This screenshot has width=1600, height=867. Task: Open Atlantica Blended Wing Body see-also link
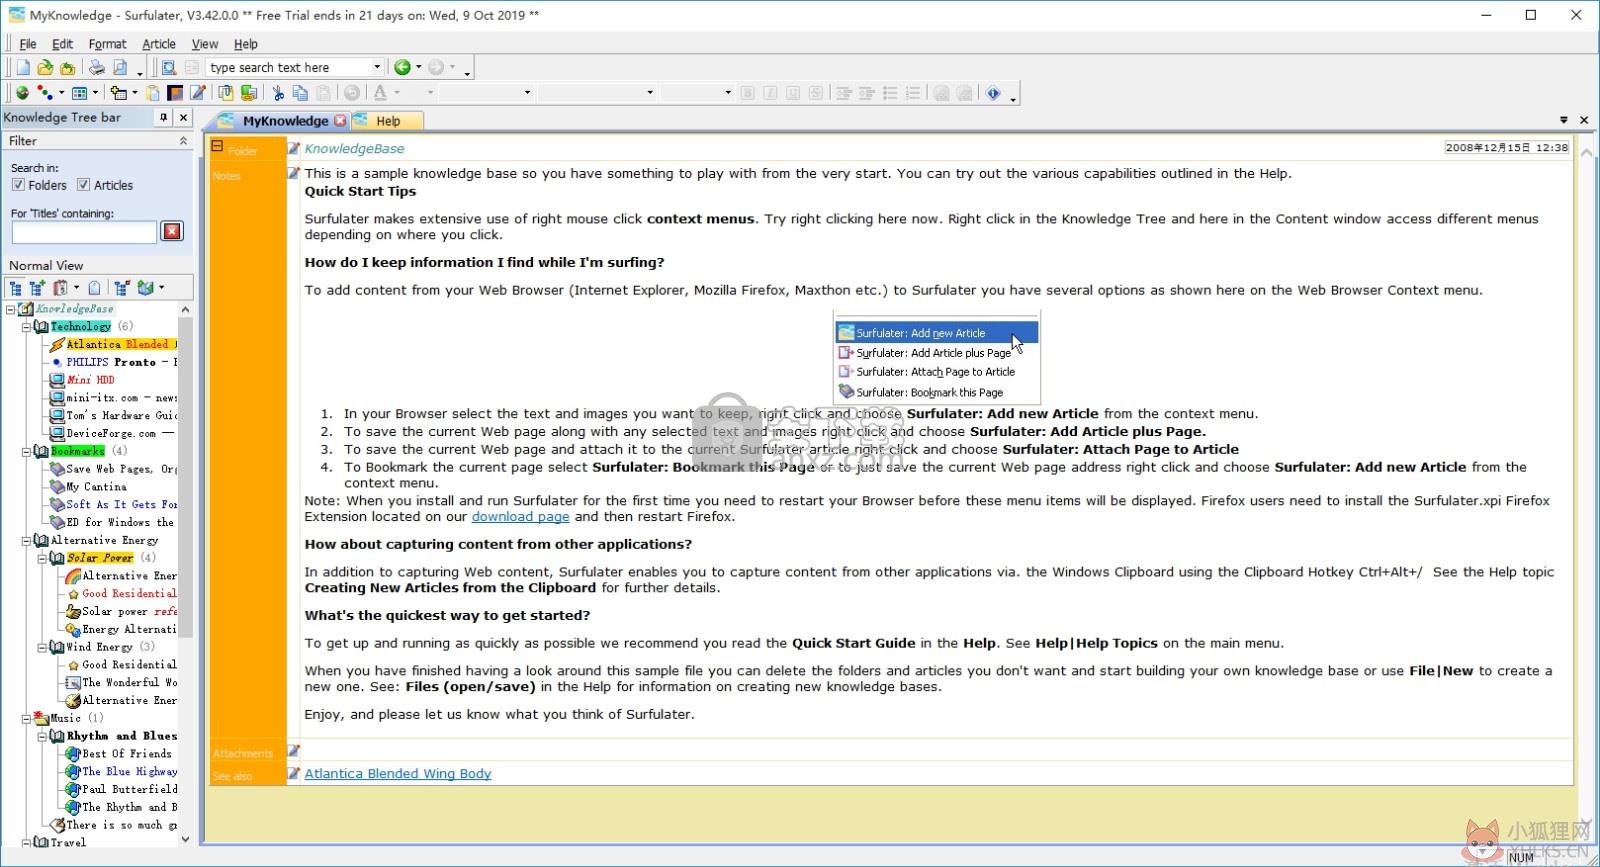coord(398,774)
